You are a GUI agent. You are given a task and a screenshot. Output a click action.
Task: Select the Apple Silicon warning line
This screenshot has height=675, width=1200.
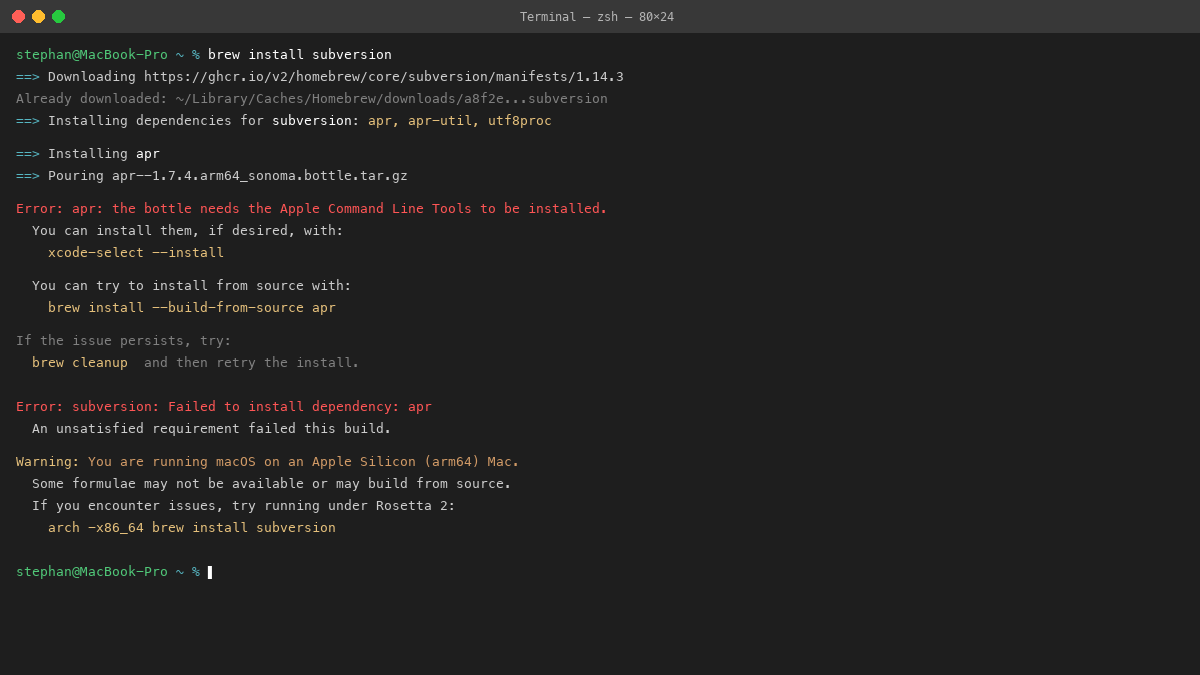coord(267,461)
